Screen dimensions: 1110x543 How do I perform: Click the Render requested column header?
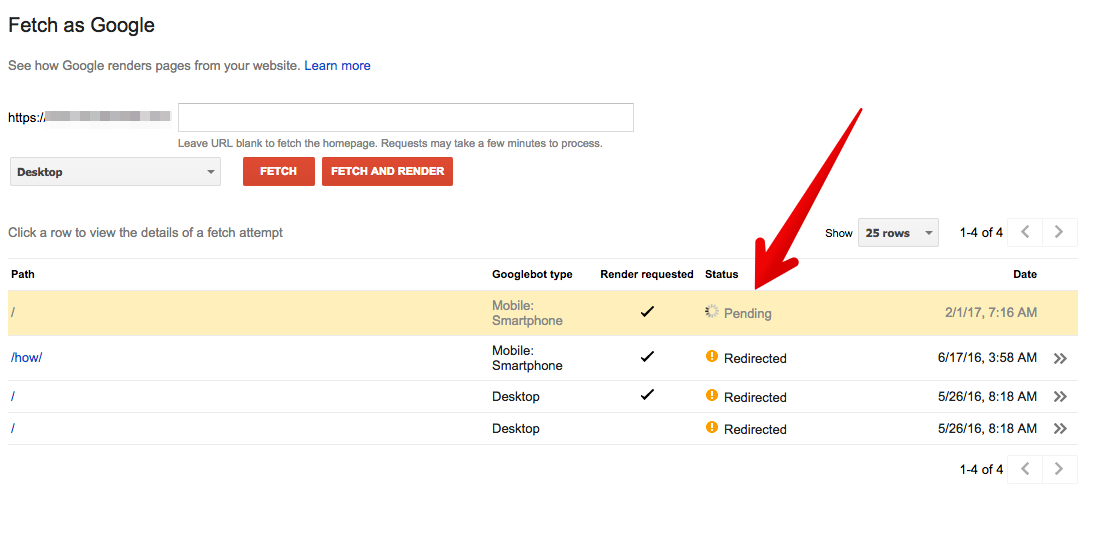click(646, 275)
